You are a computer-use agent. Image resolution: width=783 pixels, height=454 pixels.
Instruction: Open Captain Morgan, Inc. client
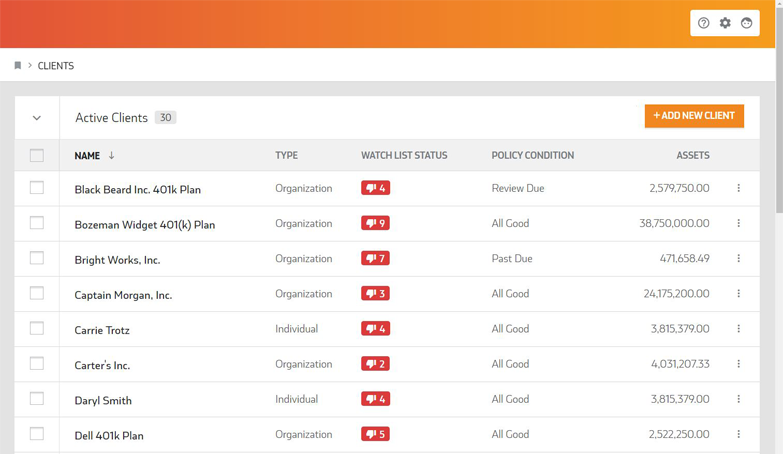tap(123, 295)
